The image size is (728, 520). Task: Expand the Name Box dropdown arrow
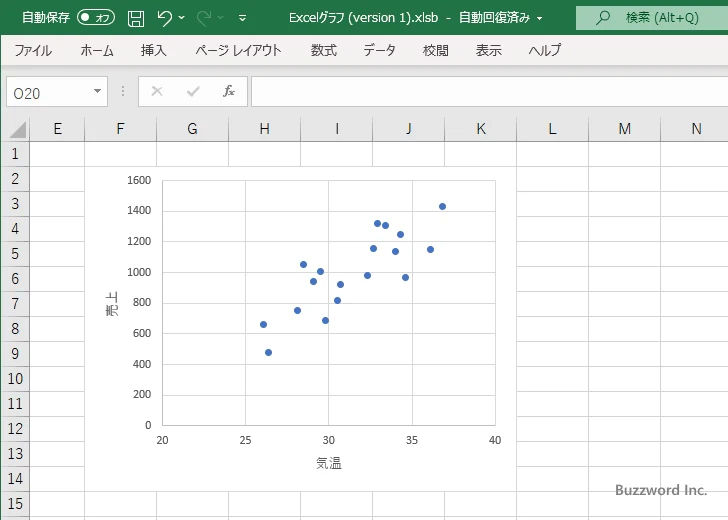point(98,91)
